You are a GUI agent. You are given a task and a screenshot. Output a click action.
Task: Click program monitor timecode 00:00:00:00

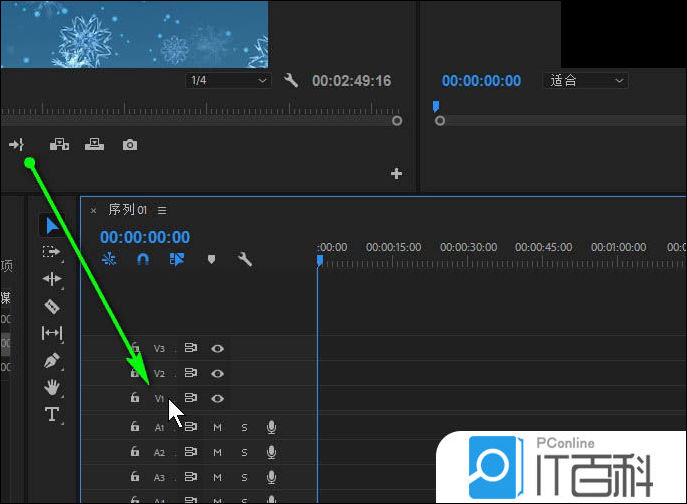tap(481, 81)
